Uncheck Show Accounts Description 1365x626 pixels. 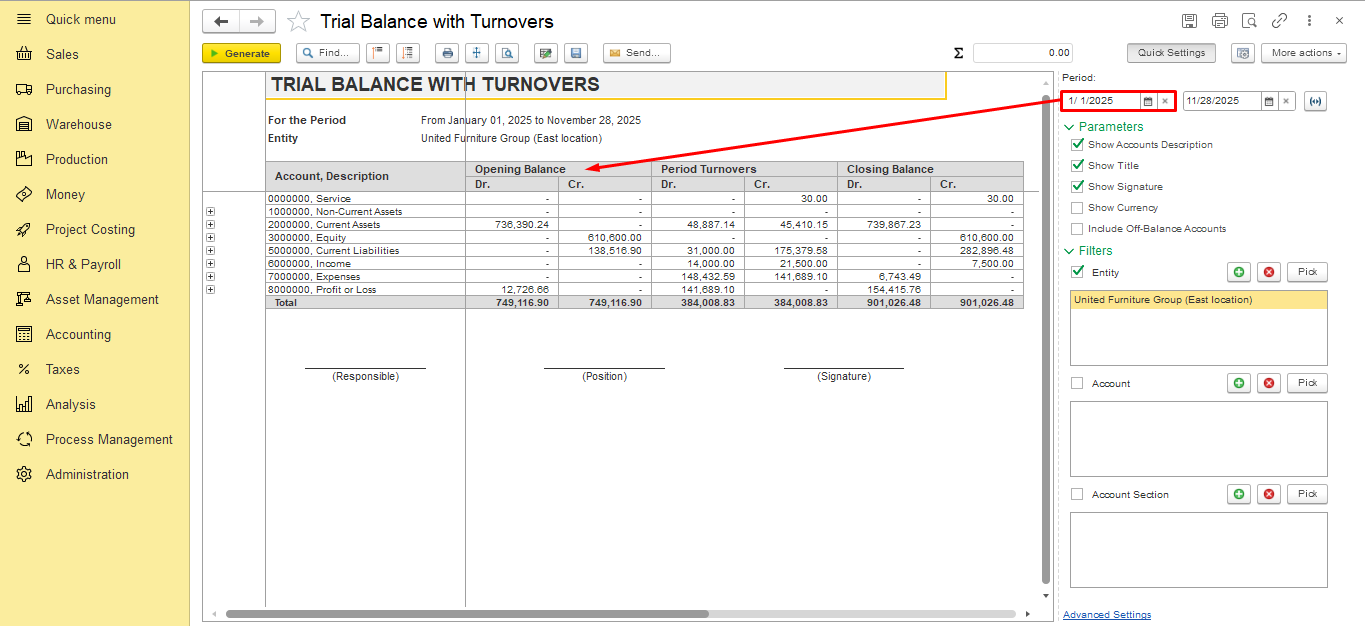(1077, 145)
